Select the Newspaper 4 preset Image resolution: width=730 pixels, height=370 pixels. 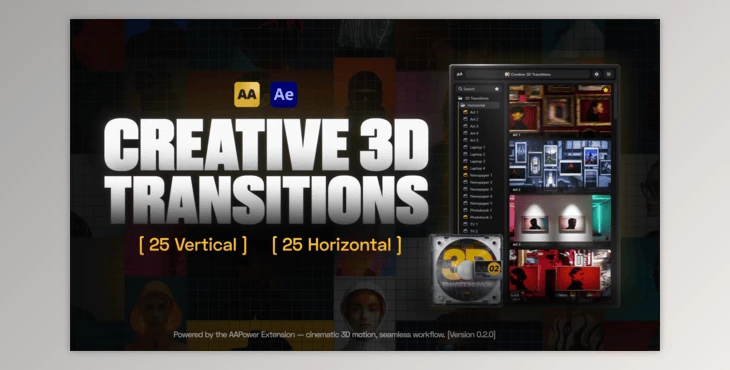pyautogui.click(x=477, y=196)
